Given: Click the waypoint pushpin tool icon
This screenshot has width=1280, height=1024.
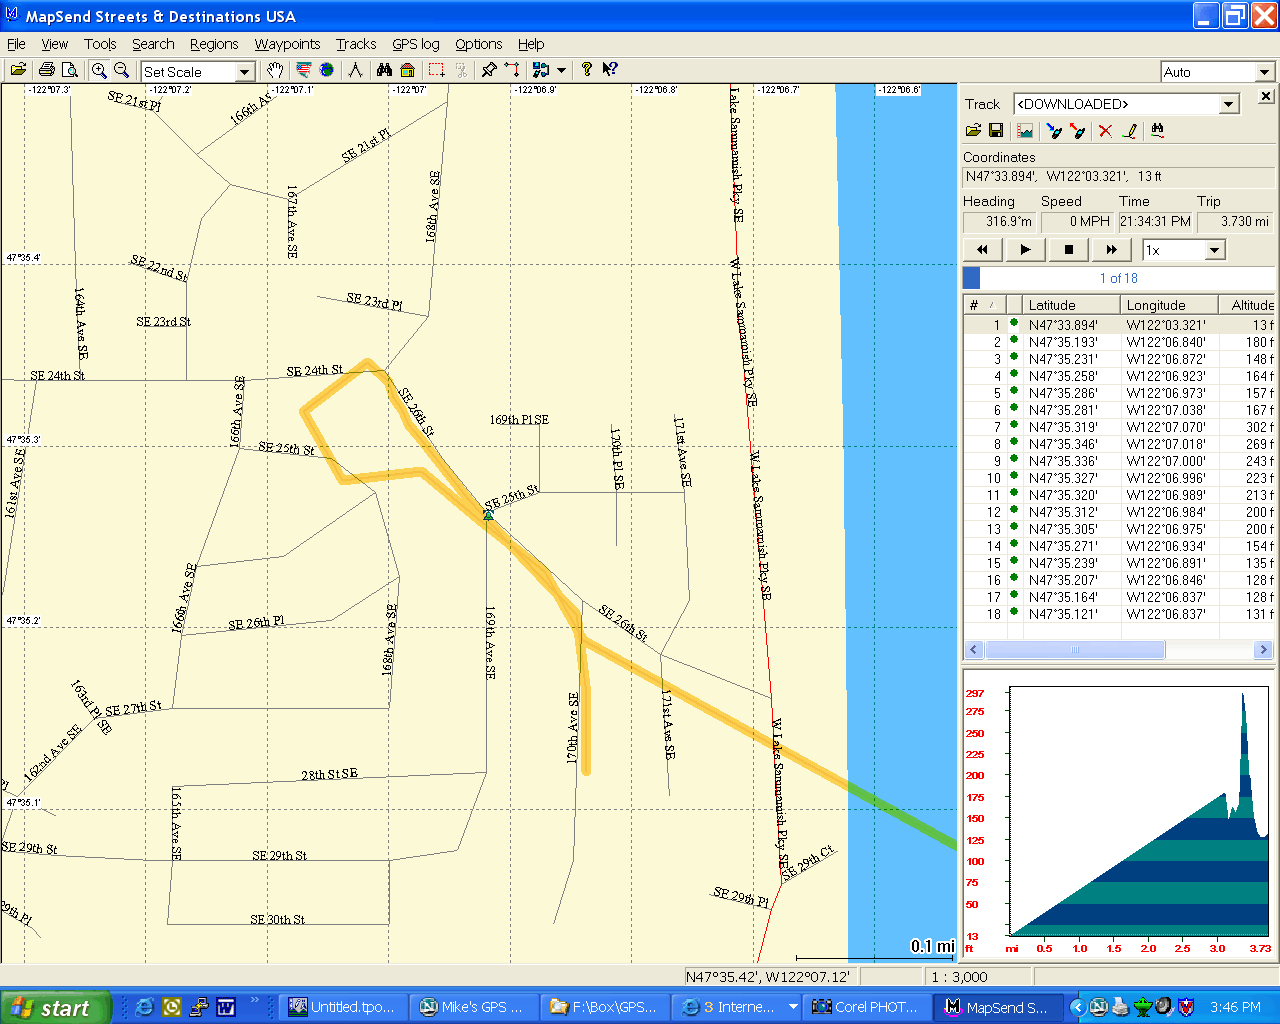Looking at the screenshot, I should tap(488, 70).
